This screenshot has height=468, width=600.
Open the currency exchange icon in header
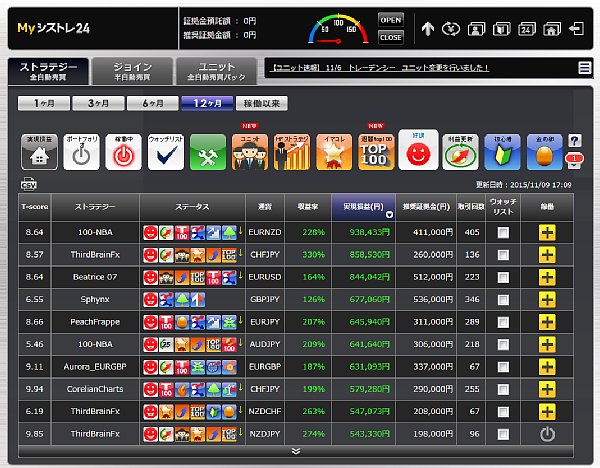coord(451,29)
